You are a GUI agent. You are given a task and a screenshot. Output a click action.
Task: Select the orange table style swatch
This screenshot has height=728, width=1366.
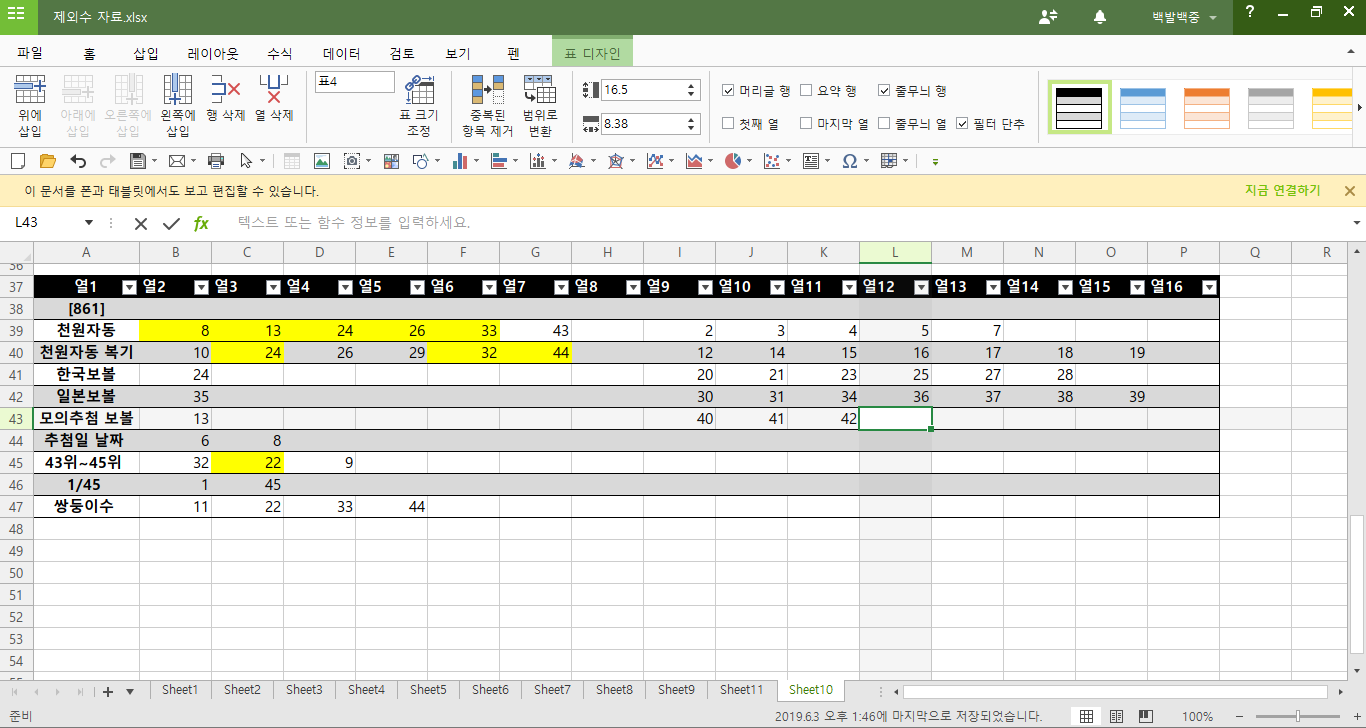(x=1206, y=107)
